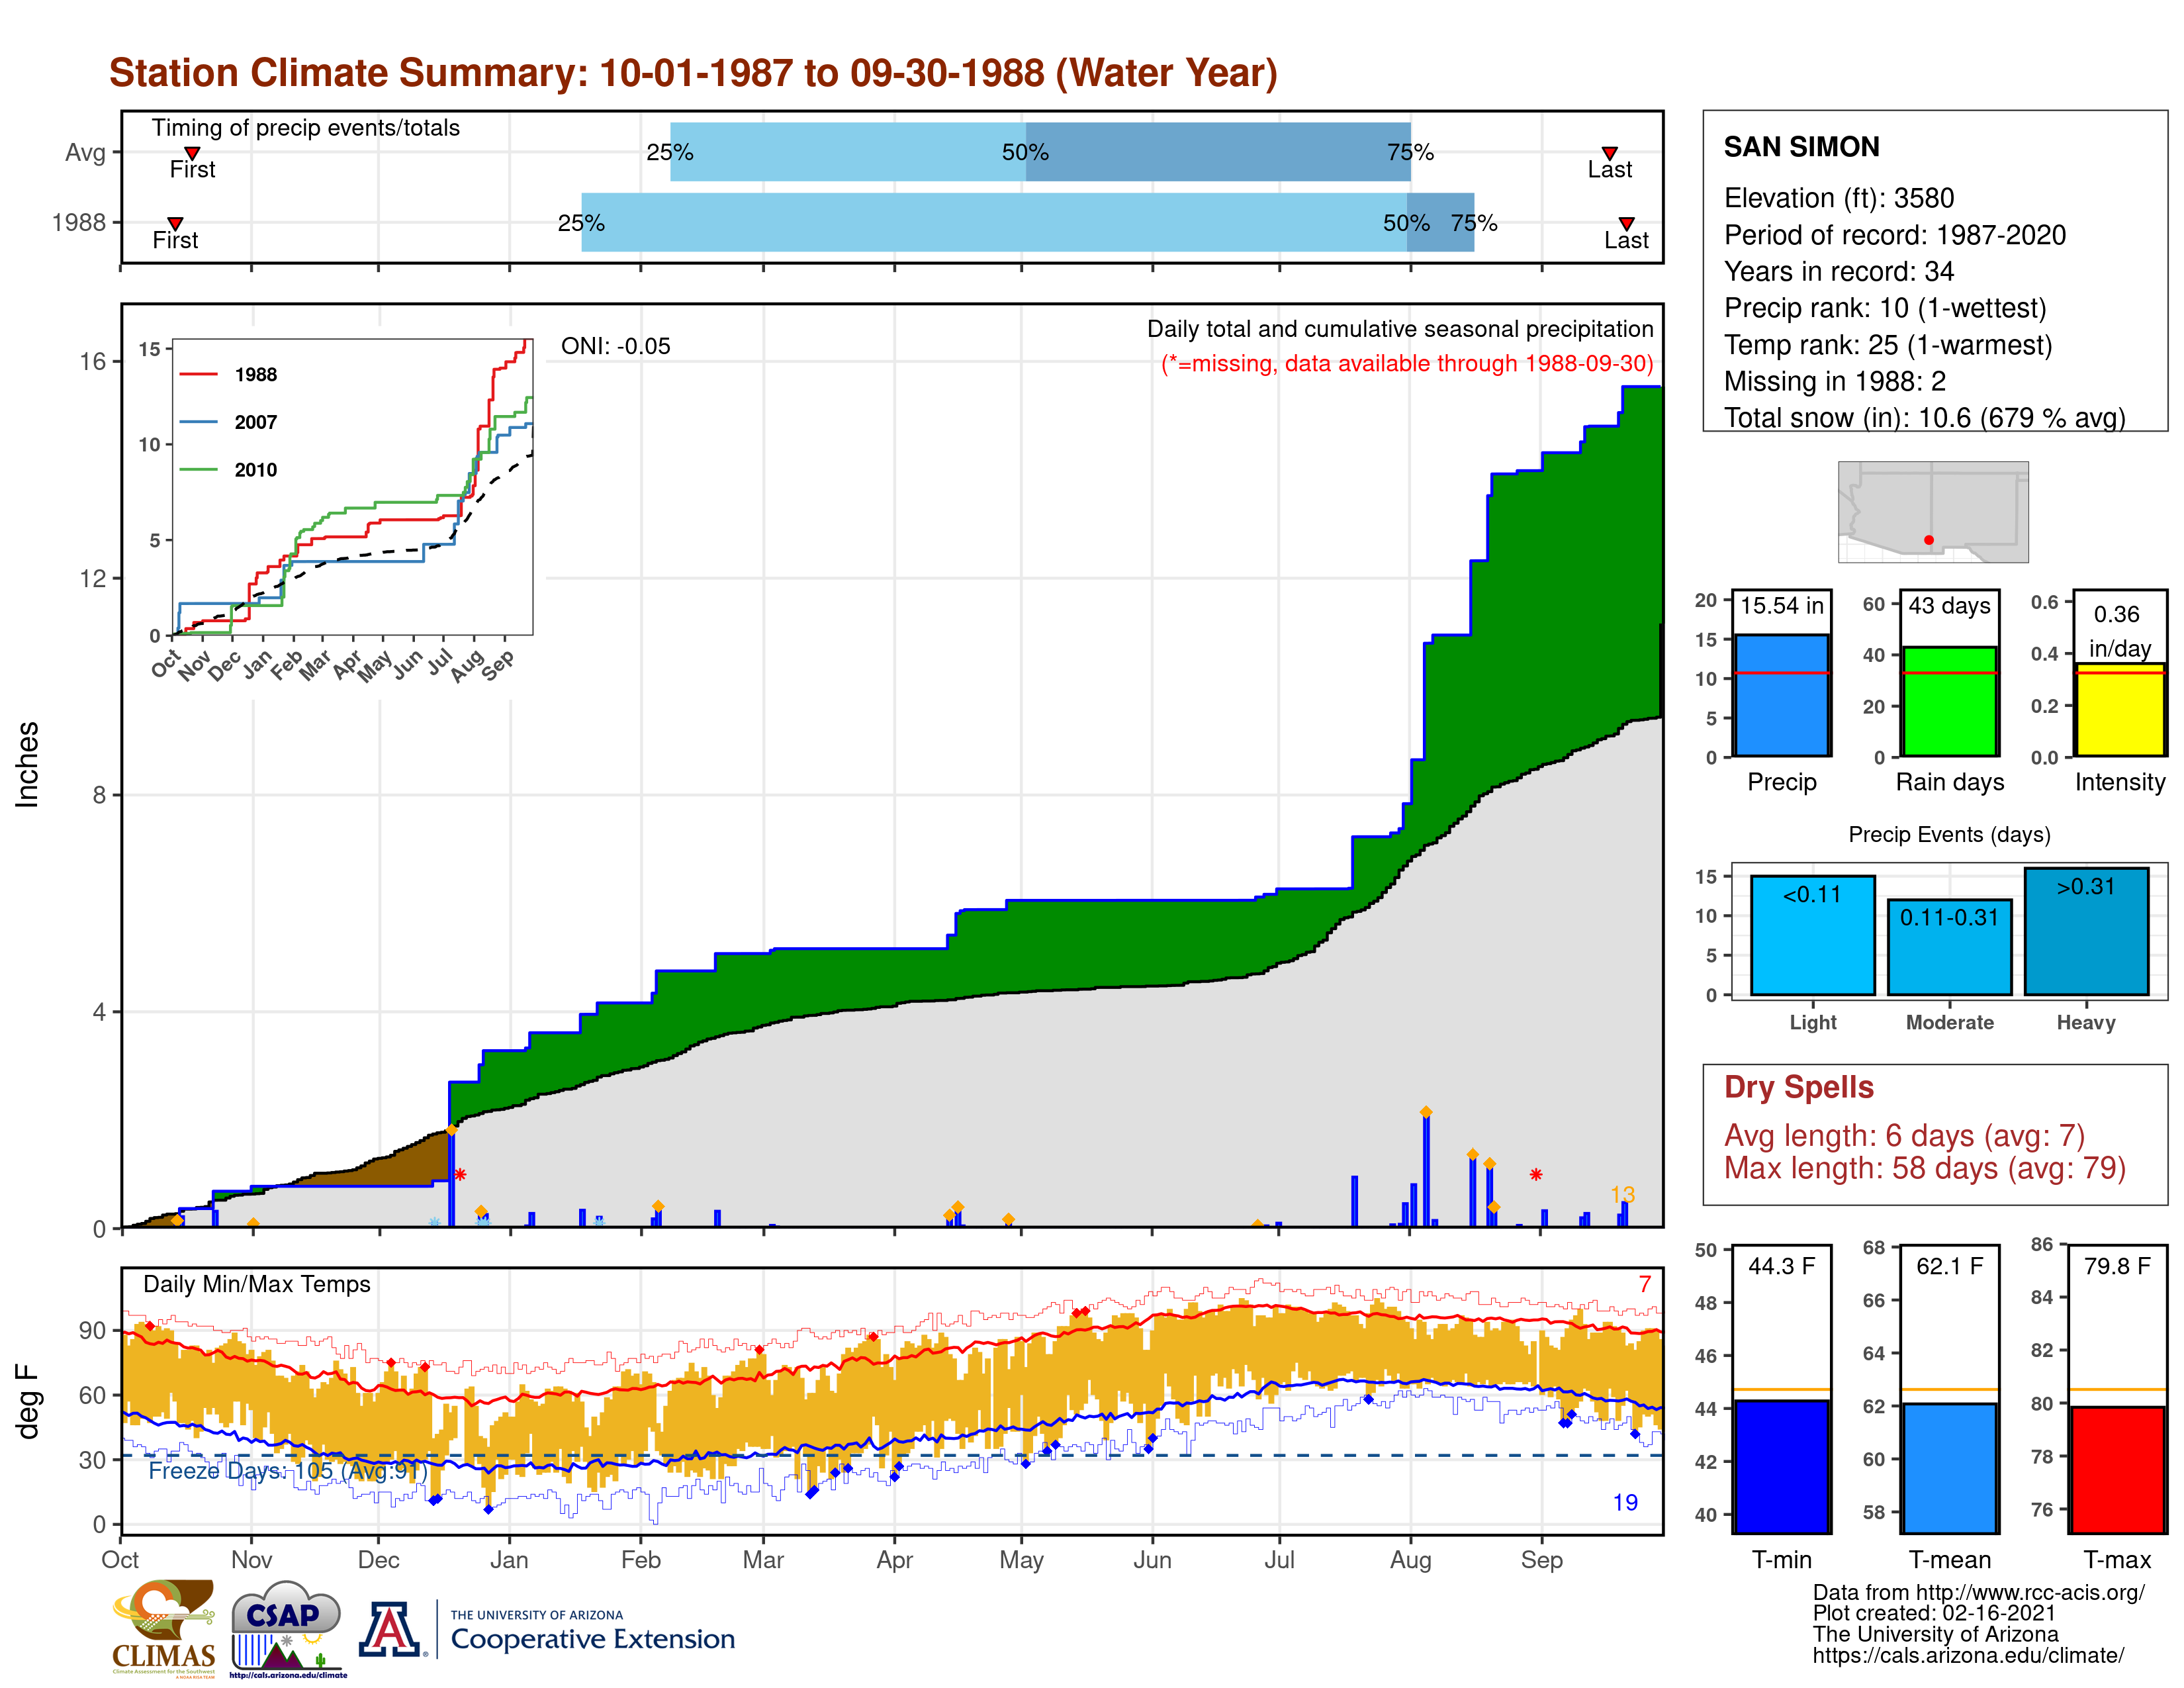The width and height of the screenshot is (2184, 1688).
Task: Click the Plot created: 02-16-2021 text
Action: [1934, 1613]
